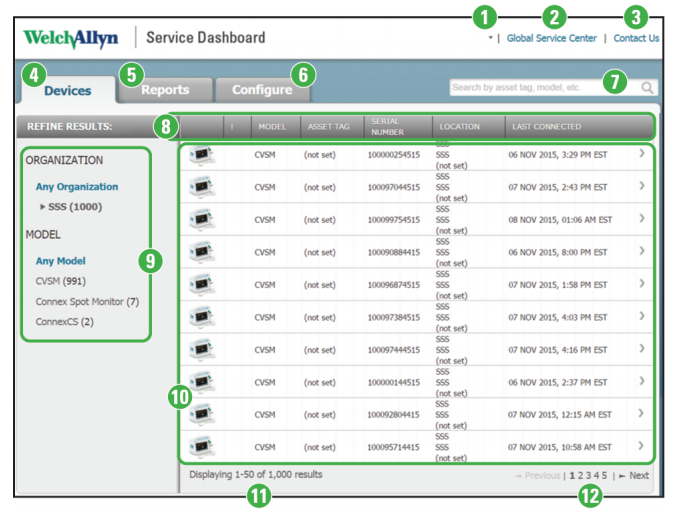Click the Contact Us link
The height and width of the screenshot is (516, 678).
636,38
